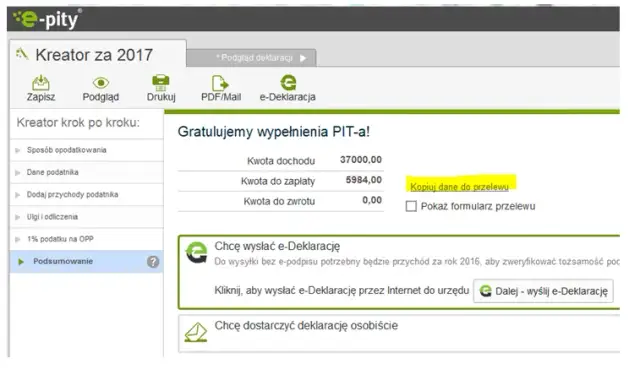
Task: Export via PDF/Mail icon
Action: tap(220, 83)
